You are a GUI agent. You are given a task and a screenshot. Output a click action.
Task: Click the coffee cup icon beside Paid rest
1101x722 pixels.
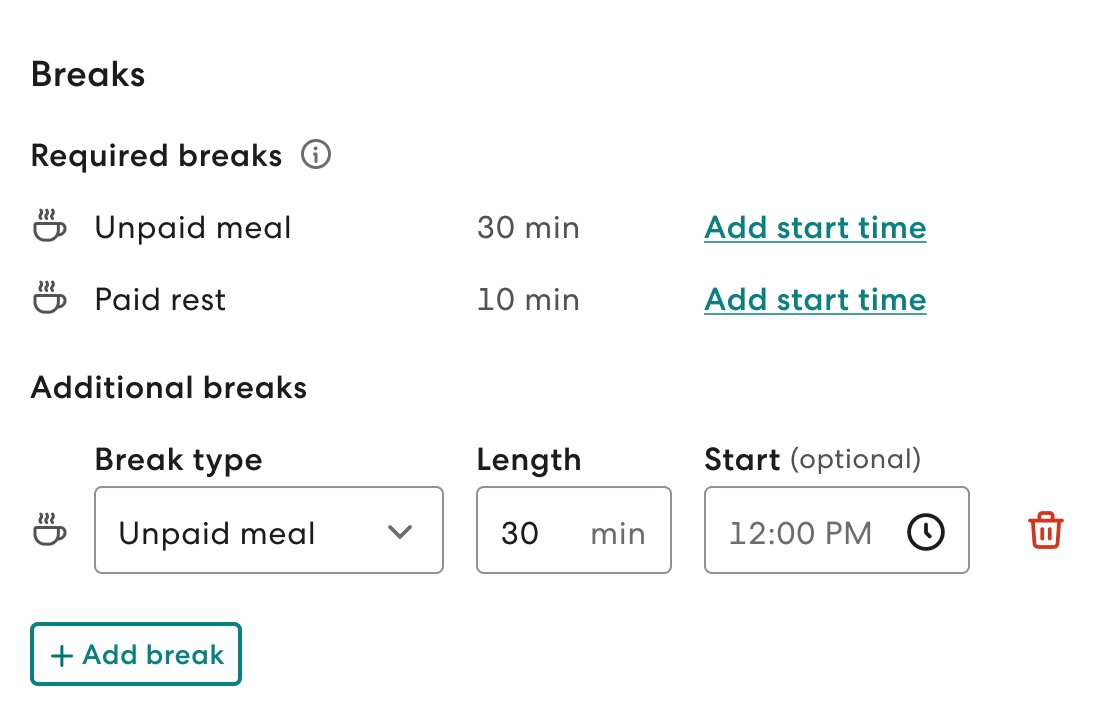coord(49,300)
